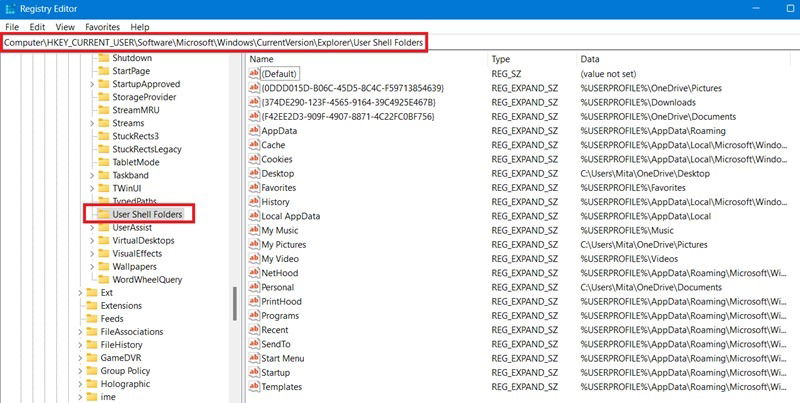Click the string icon beside AppData entry
Image resolution: width=800 pixels, height=403 pixels.
point(254,131)
